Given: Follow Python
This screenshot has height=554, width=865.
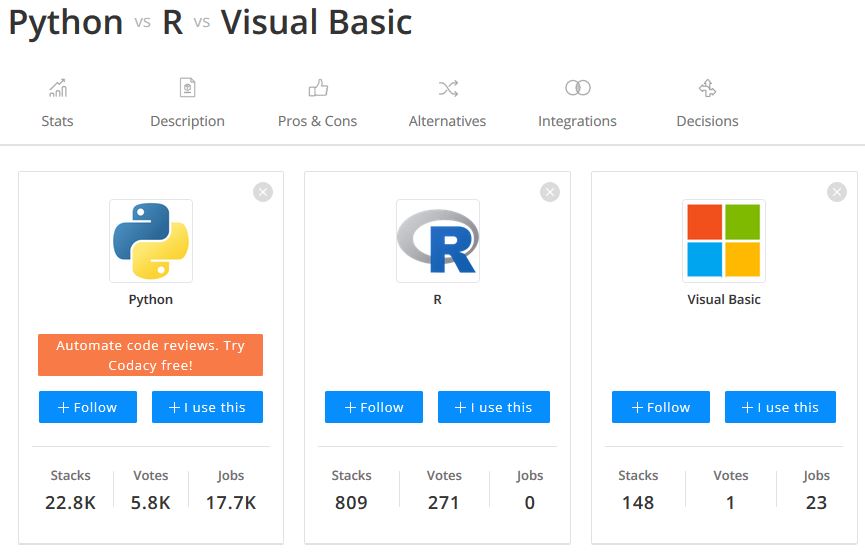Looking at the screenshot, I should point(88,407).
